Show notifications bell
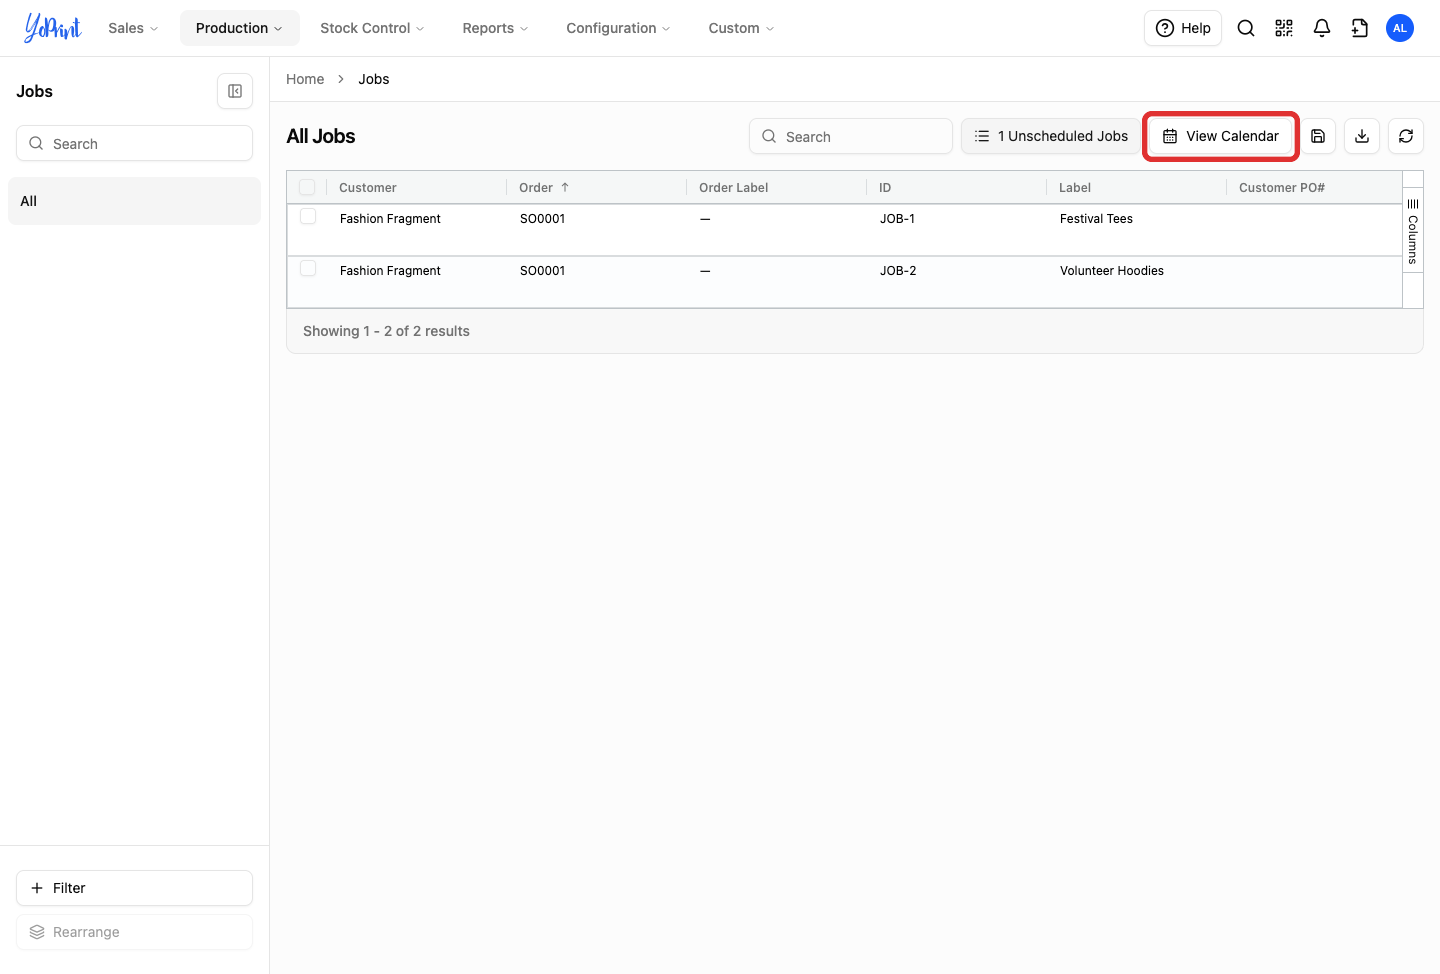This screenshot has width=1440, height=974. (1322, 28)
